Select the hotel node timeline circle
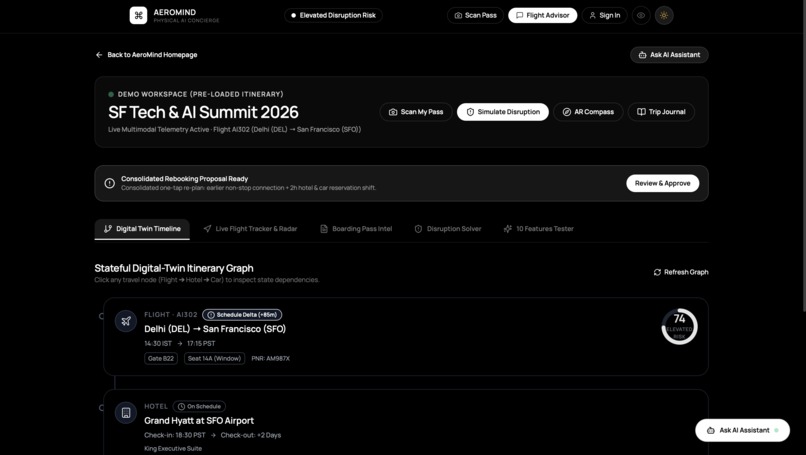The height and width of the screenshot is (455, 806). [101, 408]
